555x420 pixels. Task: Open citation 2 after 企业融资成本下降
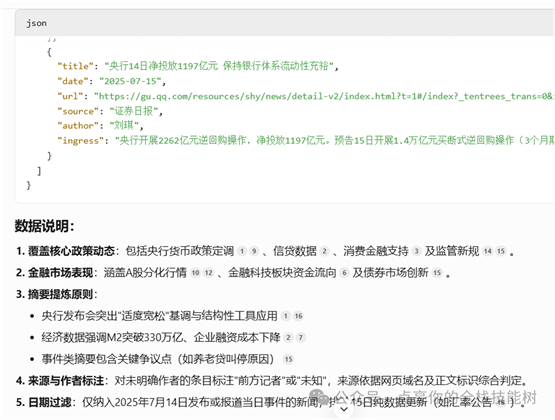pyautogui.click(x=288, y=338)
